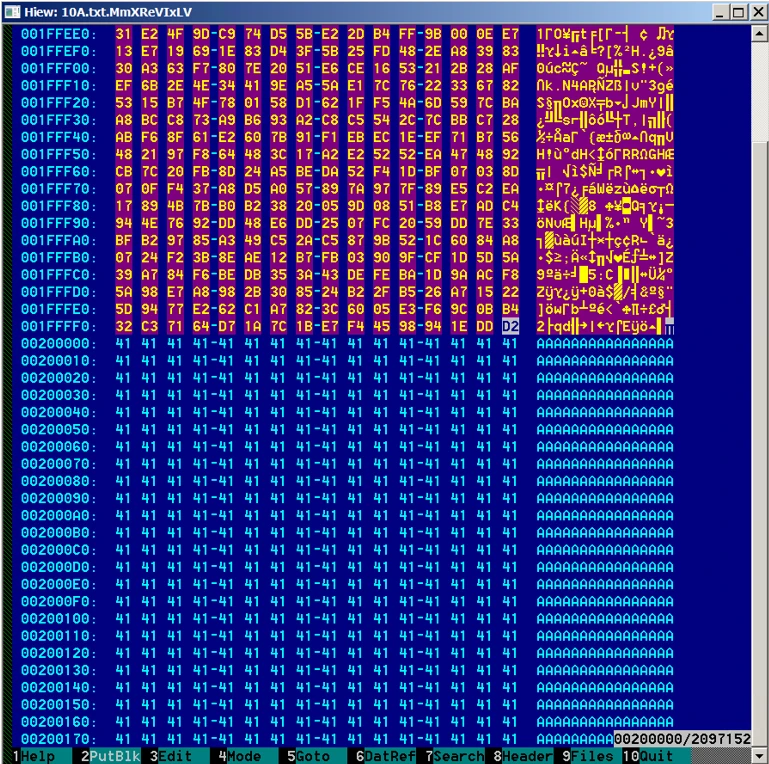Click first byte 31 on row 001FFEE0
Viewport: 769px width, 764px height.
pos(124,34)
